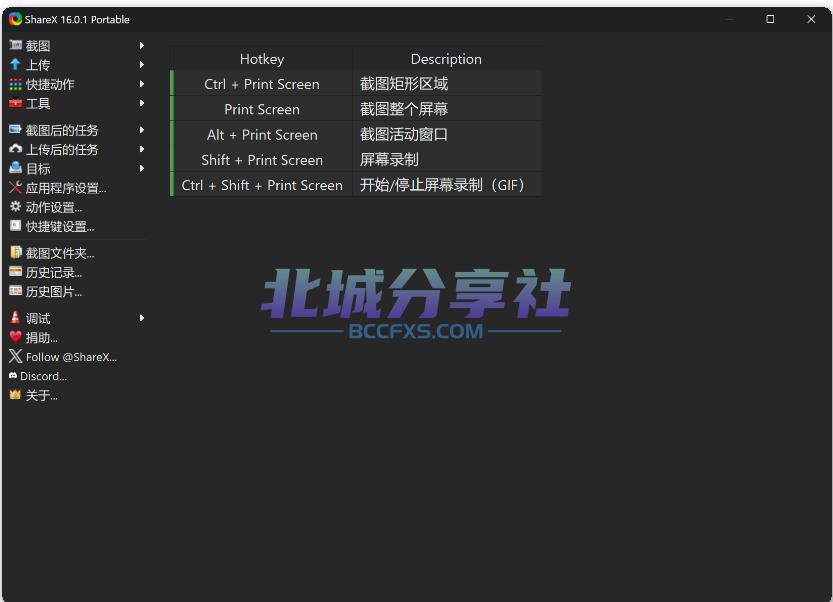Open the 快捷动作 menu item
This screenshot has width=833, height=602.
coord(78,84)
